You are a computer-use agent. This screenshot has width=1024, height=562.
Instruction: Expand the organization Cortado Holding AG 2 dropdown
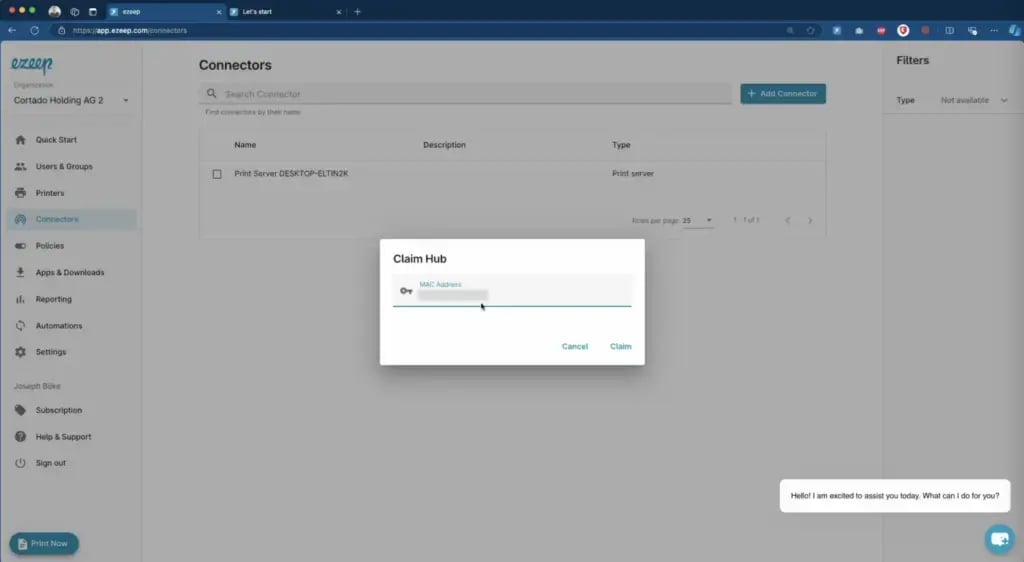(126, 101)
